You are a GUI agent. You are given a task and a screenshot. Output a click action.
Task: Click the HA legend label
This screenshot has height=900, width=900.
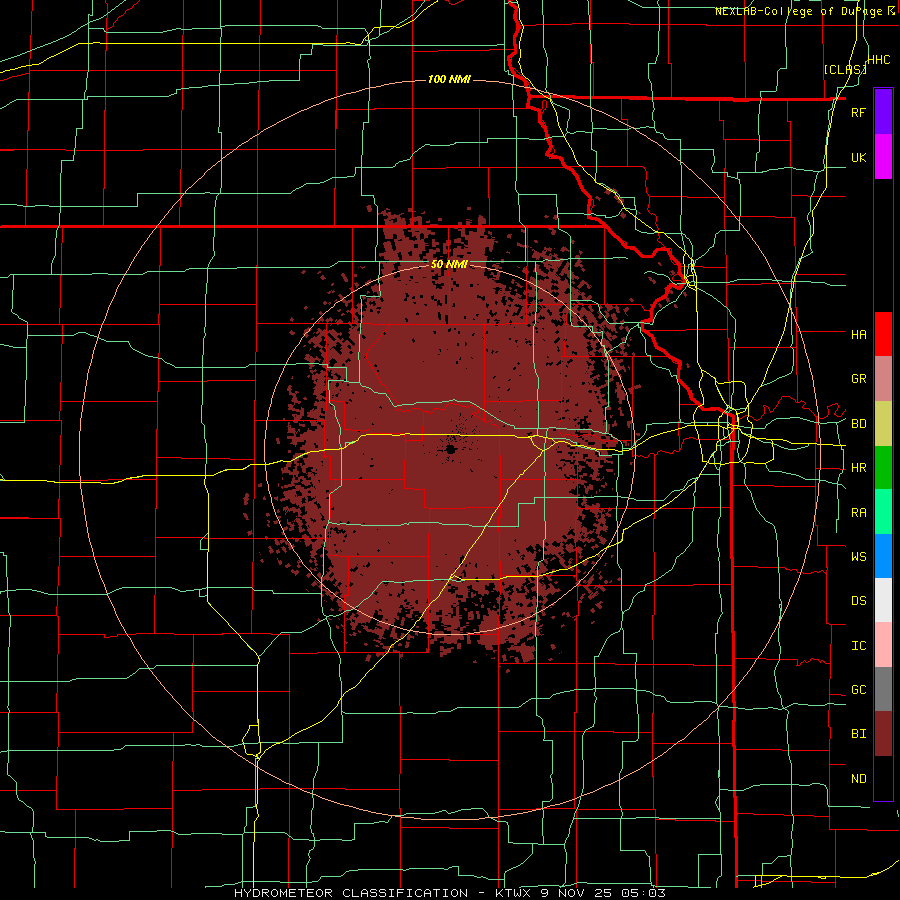pos(858,335)
